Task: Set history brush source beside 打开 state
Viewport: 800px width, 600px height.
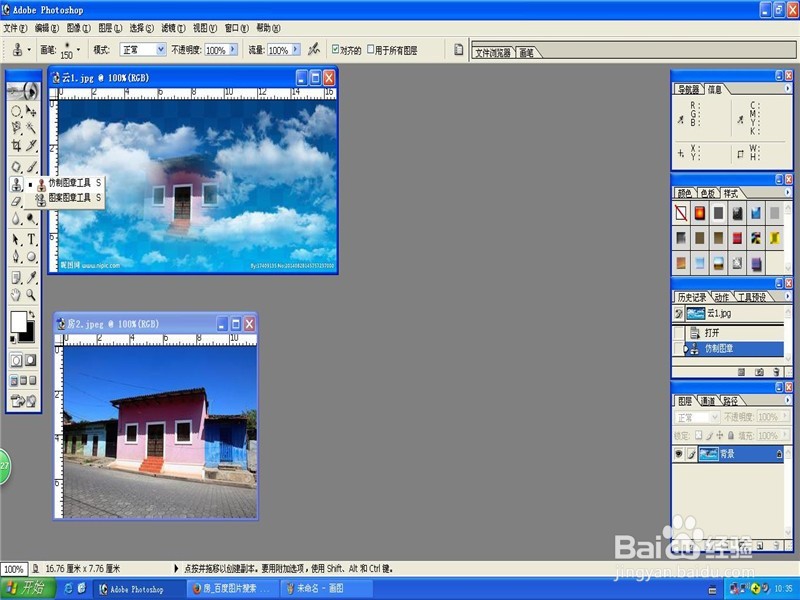Action: pyautogui.click(x=678, y=333)
